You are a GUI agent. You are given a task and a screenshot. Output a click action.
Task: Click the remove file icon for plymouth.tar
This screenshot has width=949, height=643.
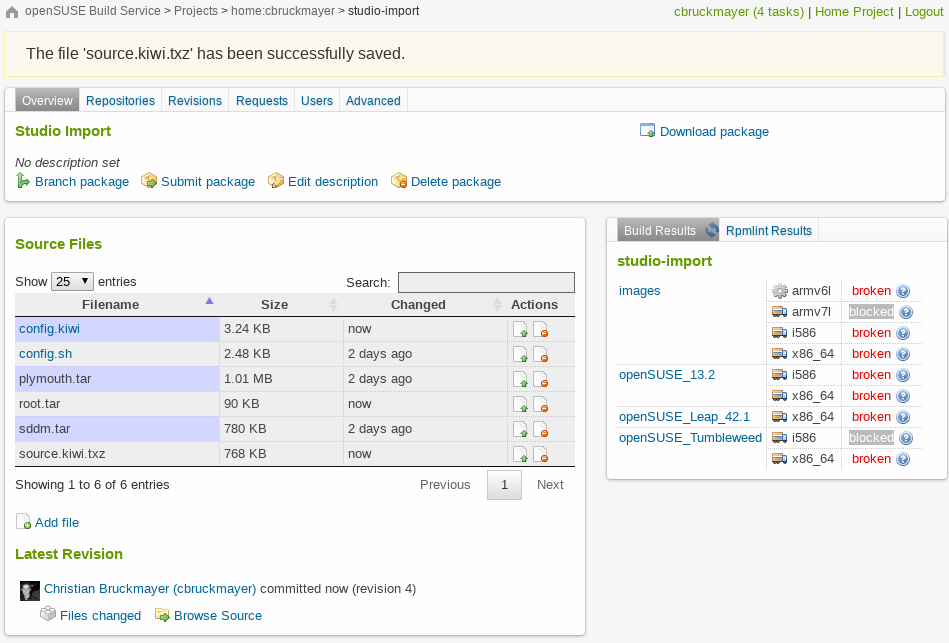pos(541,379)
